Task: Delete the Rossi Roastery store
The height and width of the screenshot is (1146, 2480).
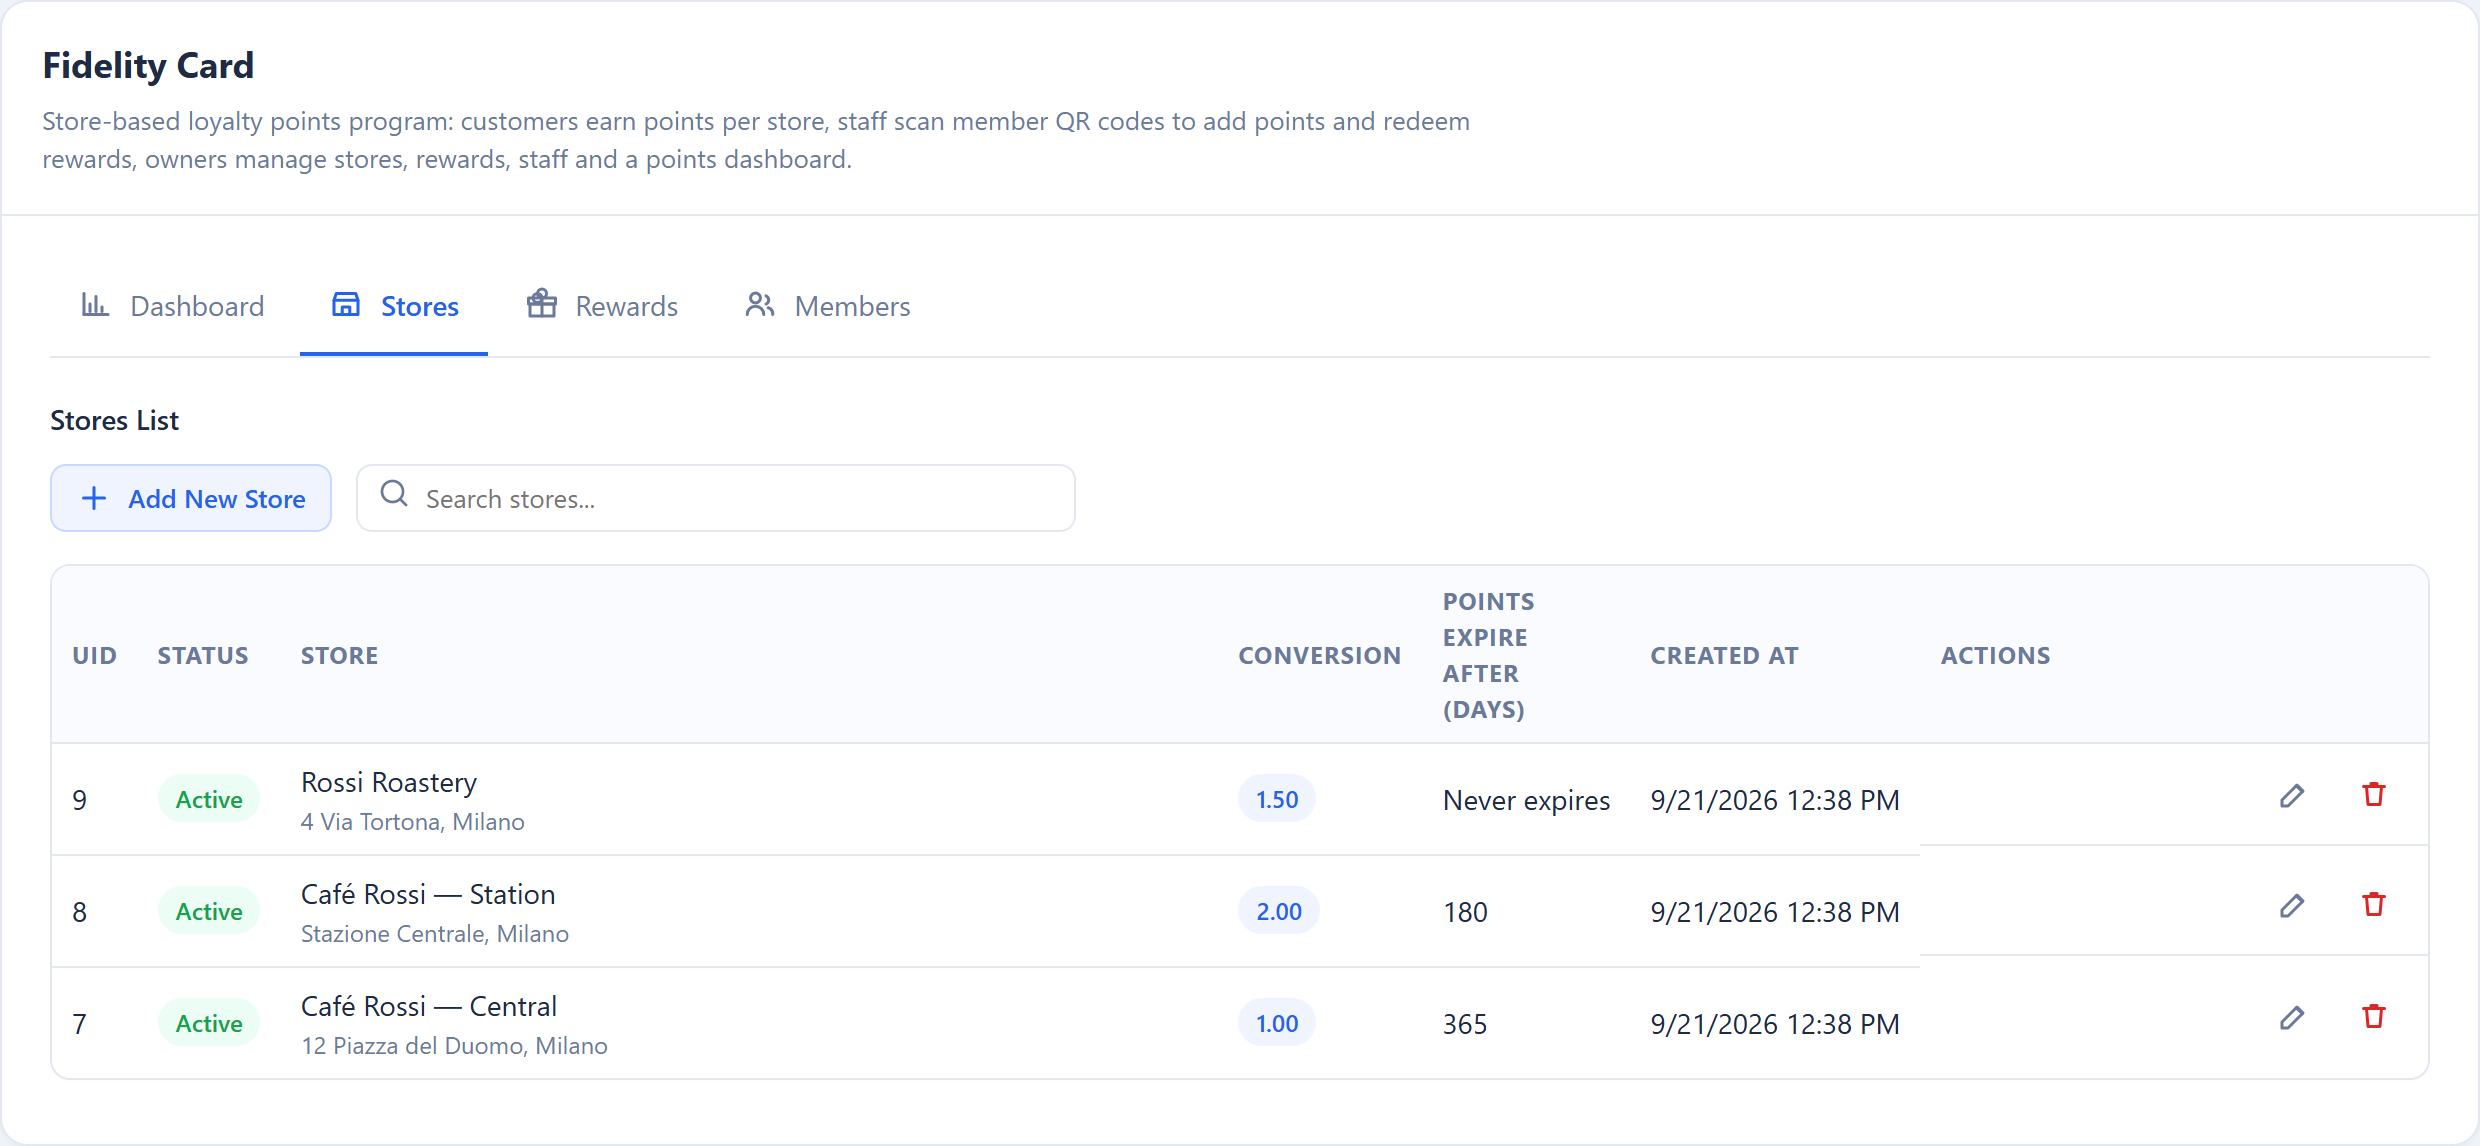Action: [x=2374, y=795]
